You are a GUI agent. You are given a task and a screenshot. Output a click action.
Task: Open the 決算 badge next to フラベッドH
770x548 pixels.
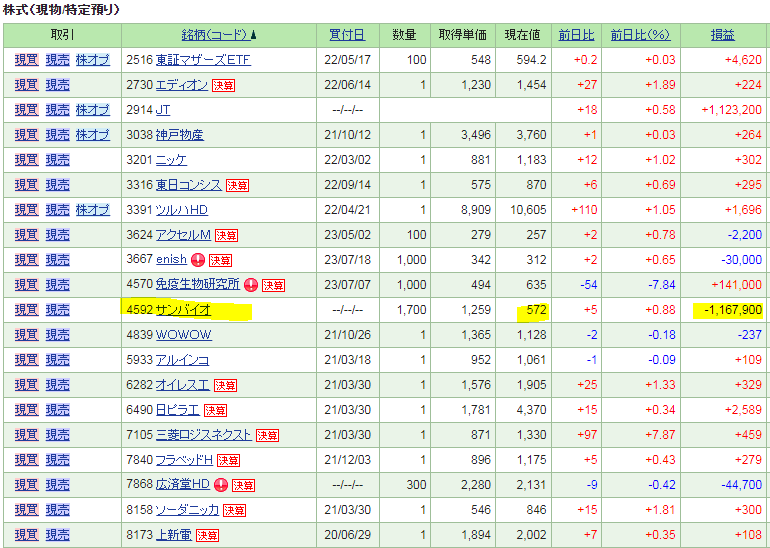(228, 461)
